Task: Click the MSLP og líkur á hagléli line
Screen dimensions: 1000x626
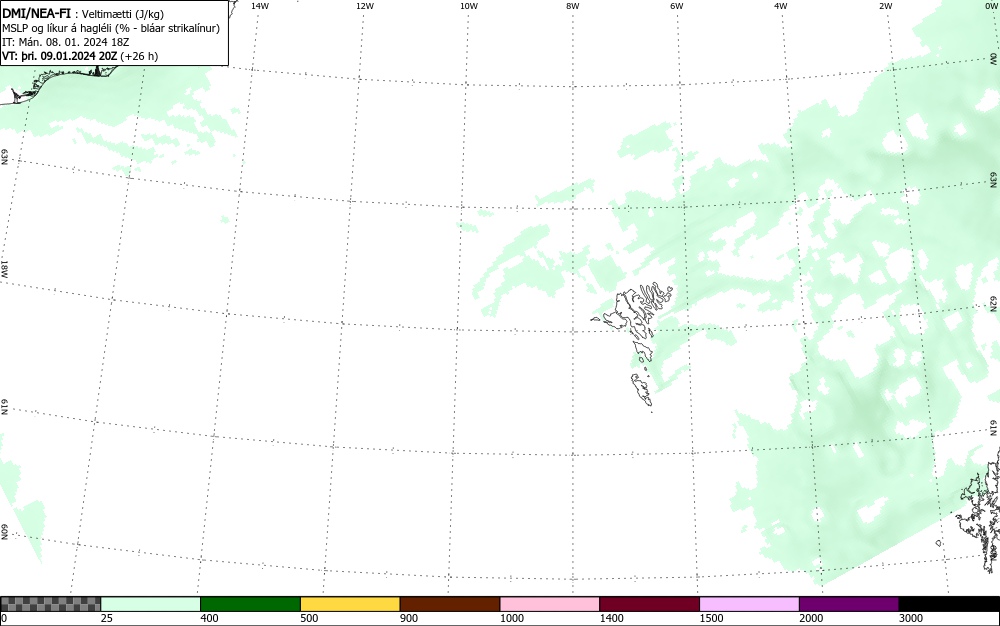Action: pos(110,28)
